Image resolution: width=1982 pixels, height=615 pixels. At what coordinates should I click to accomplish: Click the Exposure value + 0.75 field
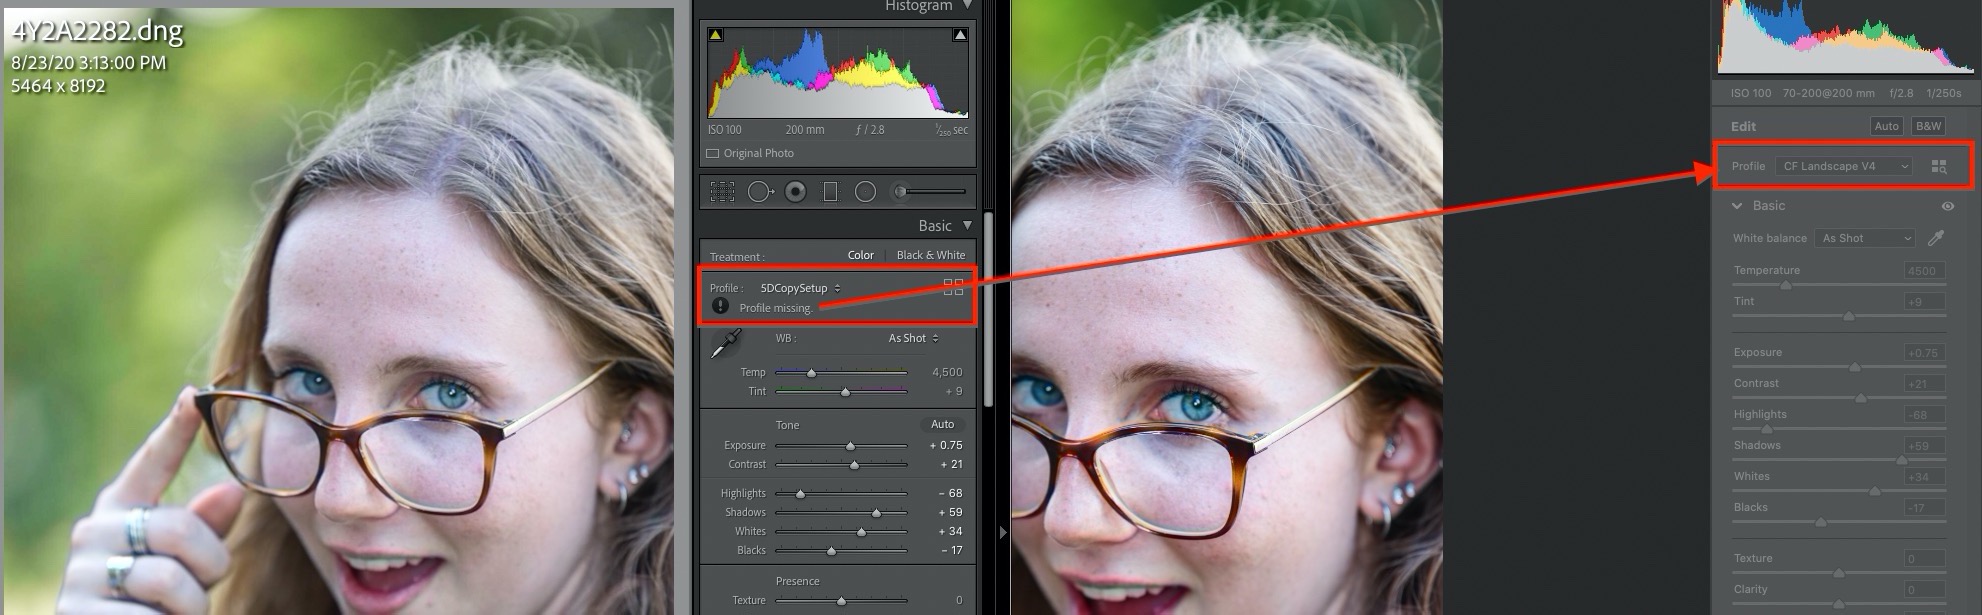point(946,445)
